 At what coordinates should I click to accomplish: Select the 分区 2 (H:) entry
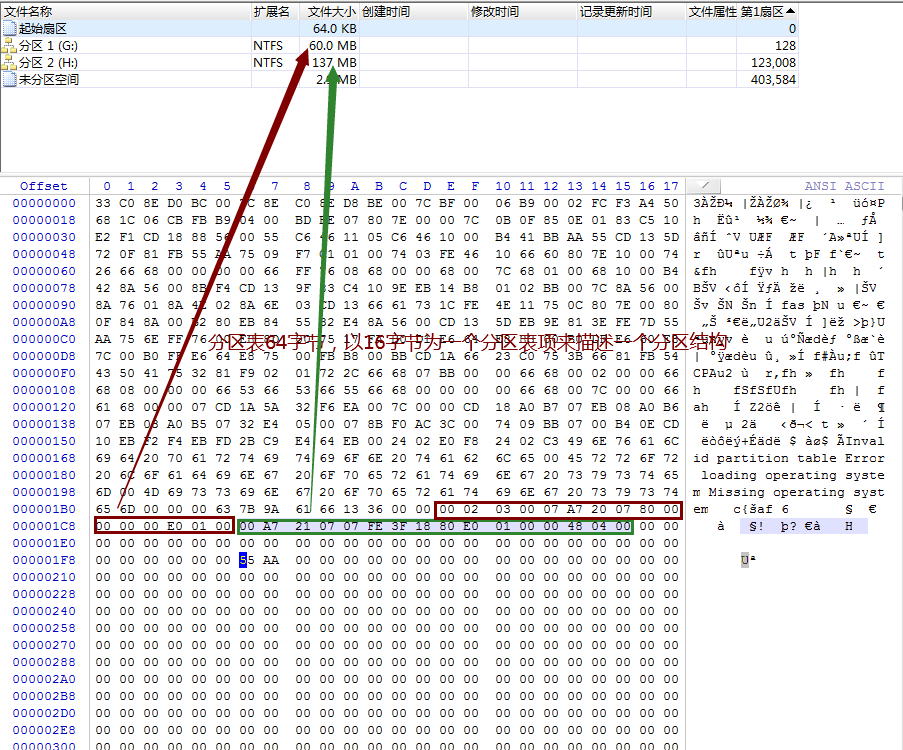click(48, 62)
